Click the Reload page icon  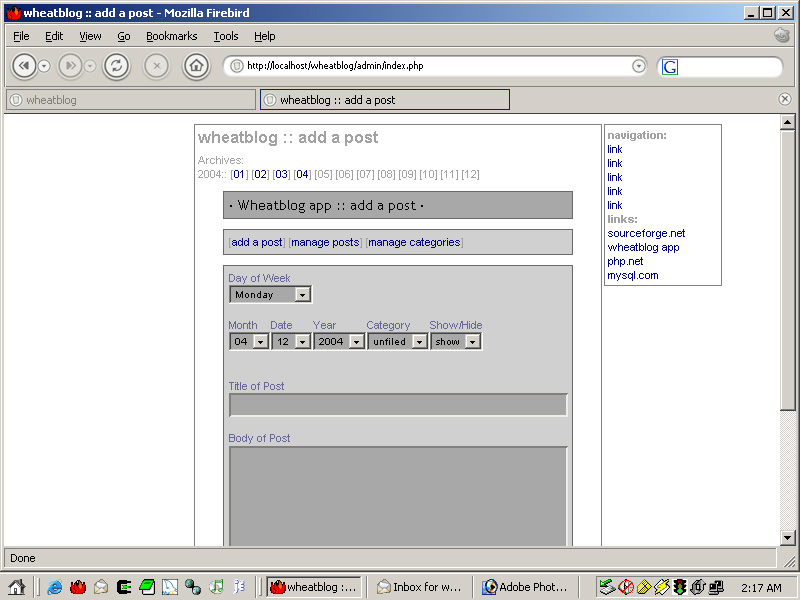click(x=117, y=66)
